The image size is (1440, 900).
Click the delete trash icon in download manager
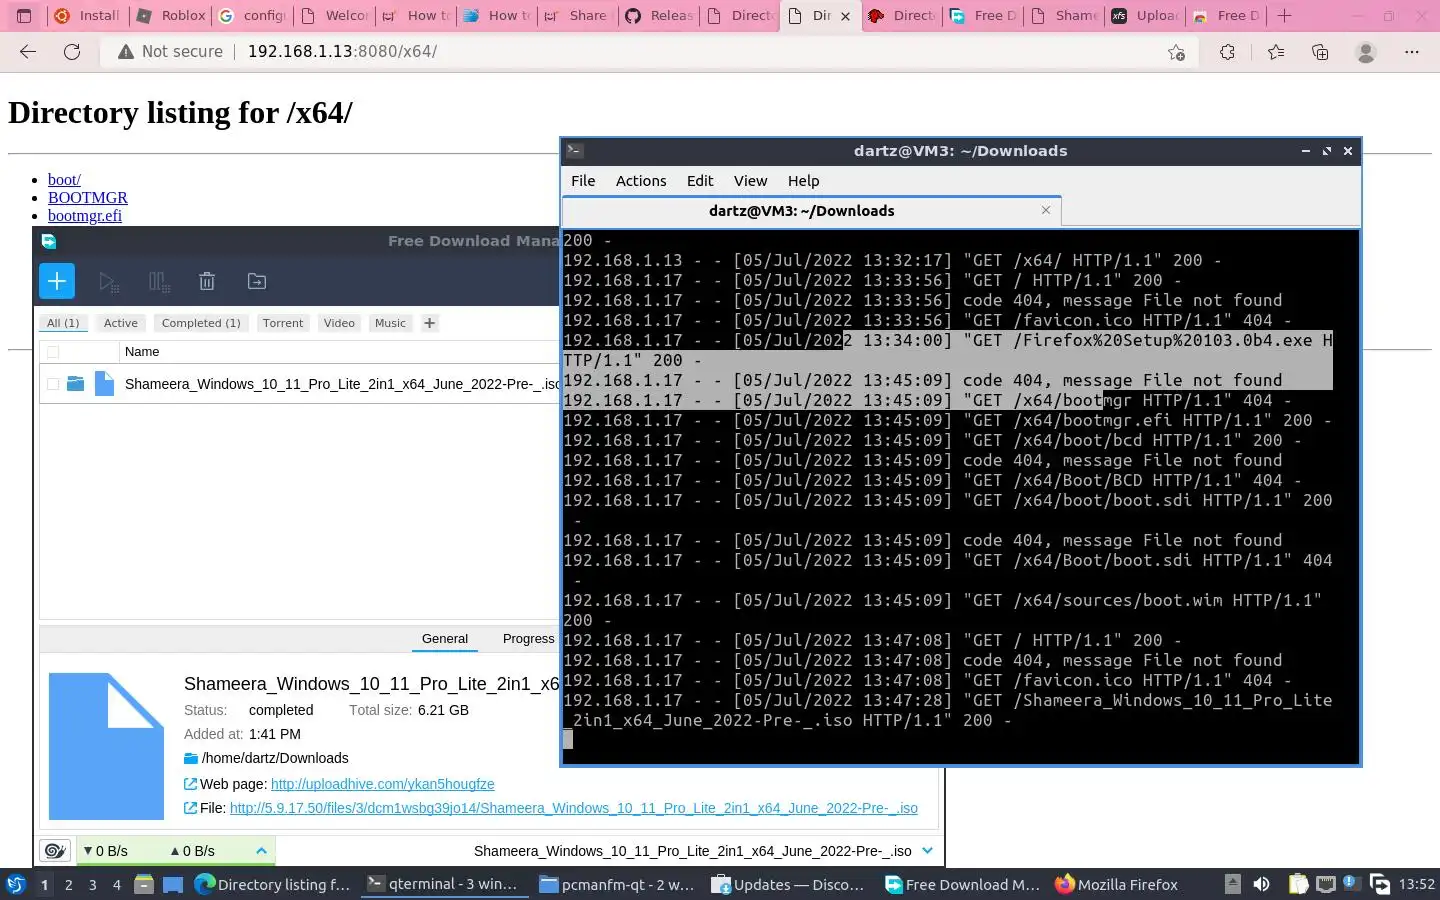click(x=207, y=282)
